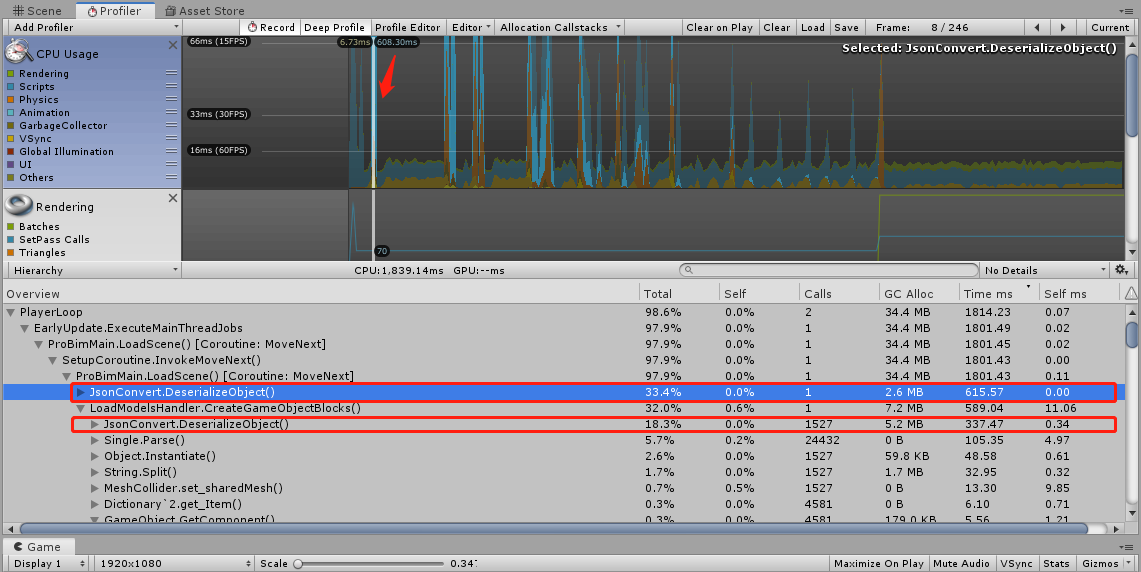
Task: Toggle UI category in CPU chart
Action: tap(11, 164)
